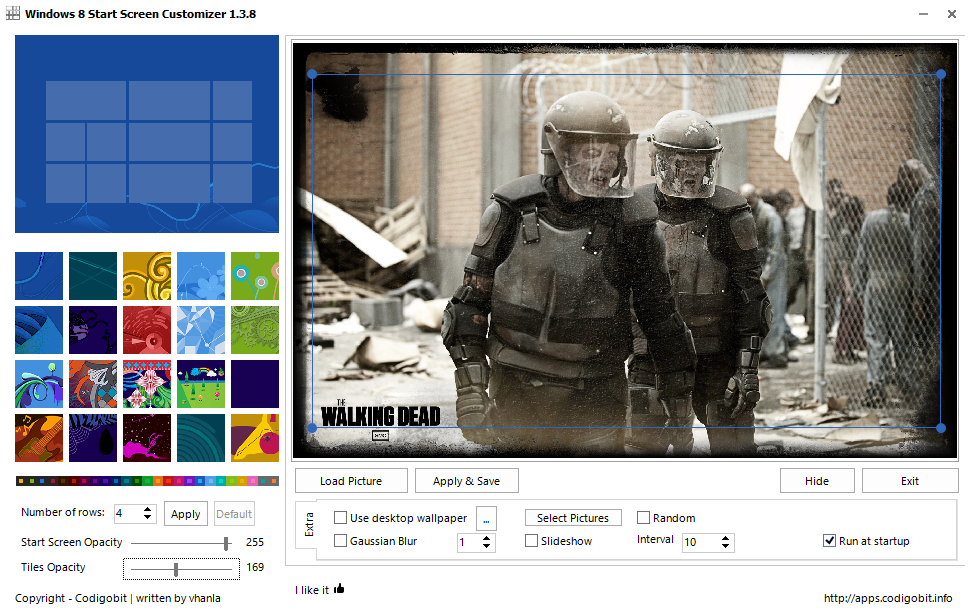Viewport: 972px width, 611px height.
Task: Hide the customizer window with Hide button
Action: click(x=817, y=481)
